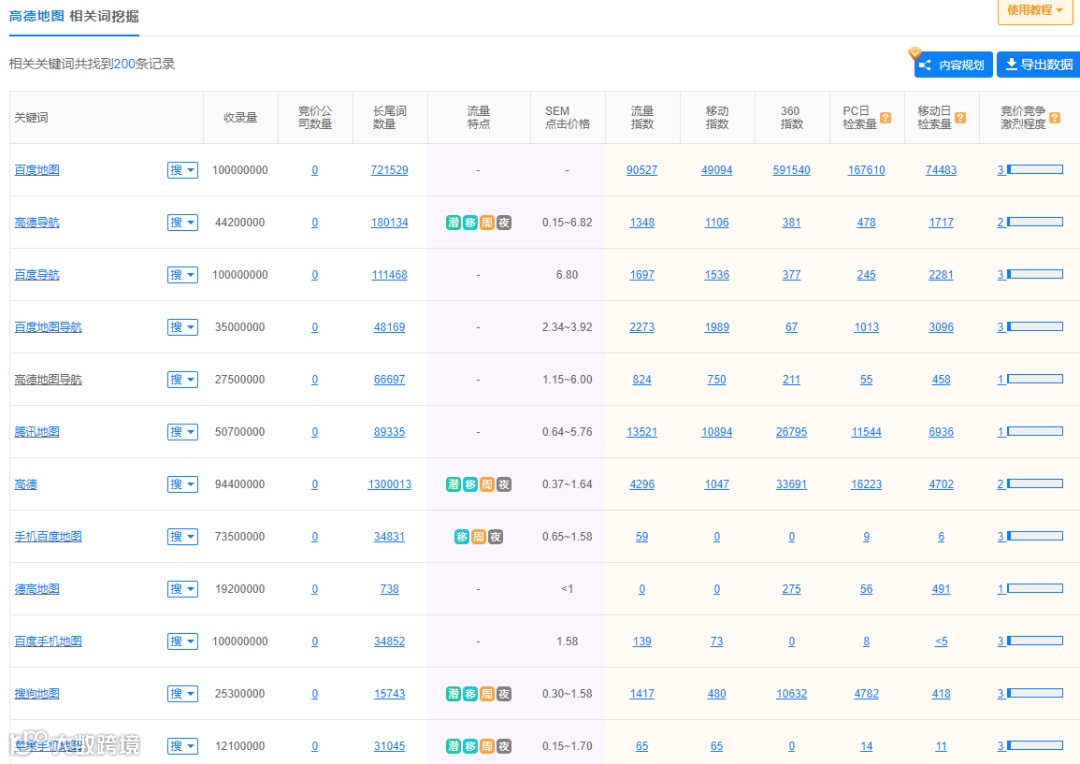Image resolution: width=1080 pixels, height=764 pixels.
Task: Open 360 index 33691 in 高德 row
Action: tap(791, 484)
